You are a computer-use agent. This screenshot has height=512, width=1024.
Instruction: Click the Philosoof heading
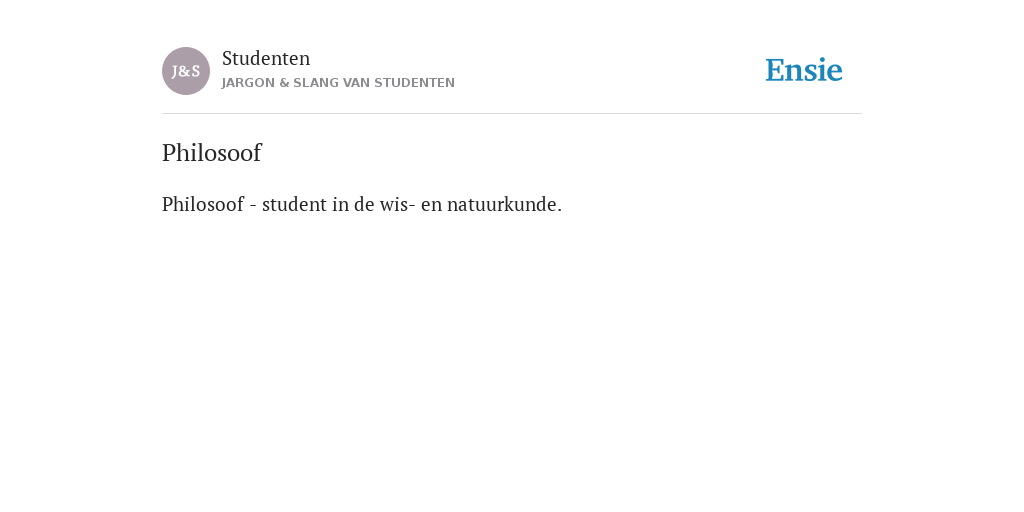(212, 153)
